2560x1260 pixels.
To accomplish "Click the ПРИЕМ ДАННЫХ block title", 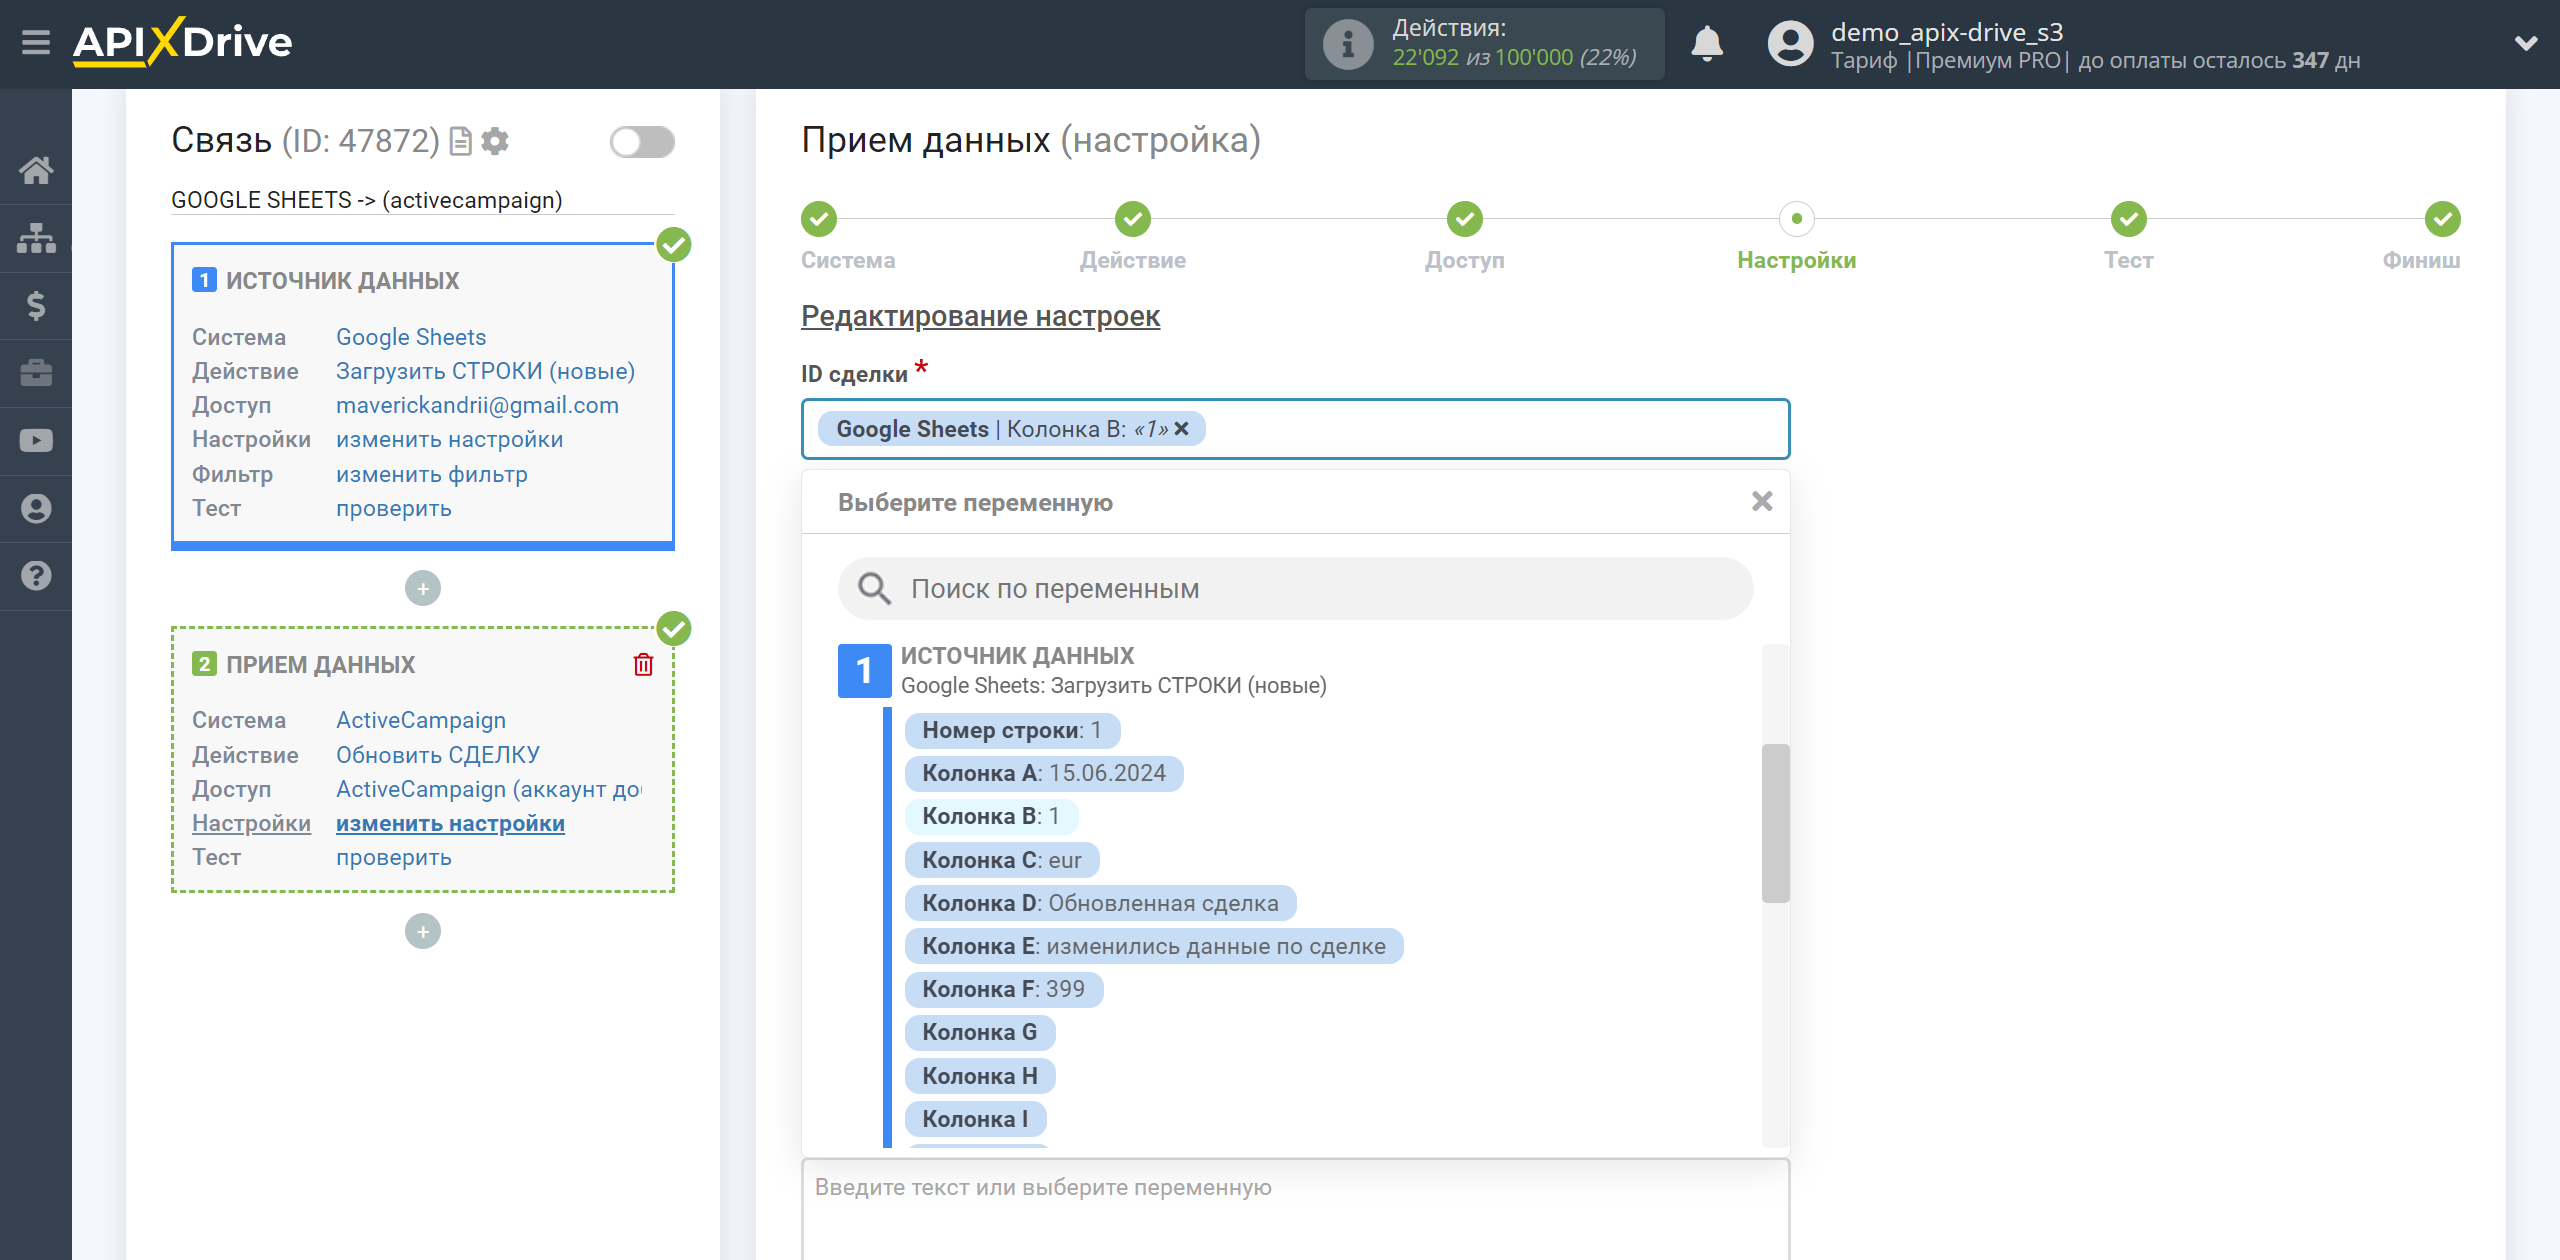I will [x=320, y=665].
